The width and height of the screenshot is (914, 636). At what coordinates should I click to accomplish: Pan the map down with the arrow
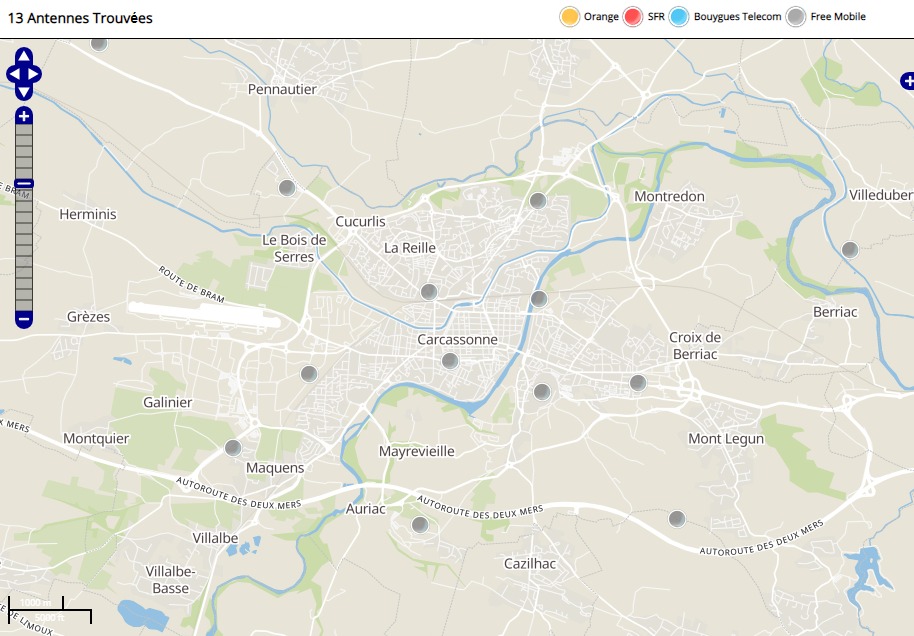coord(24,92)
